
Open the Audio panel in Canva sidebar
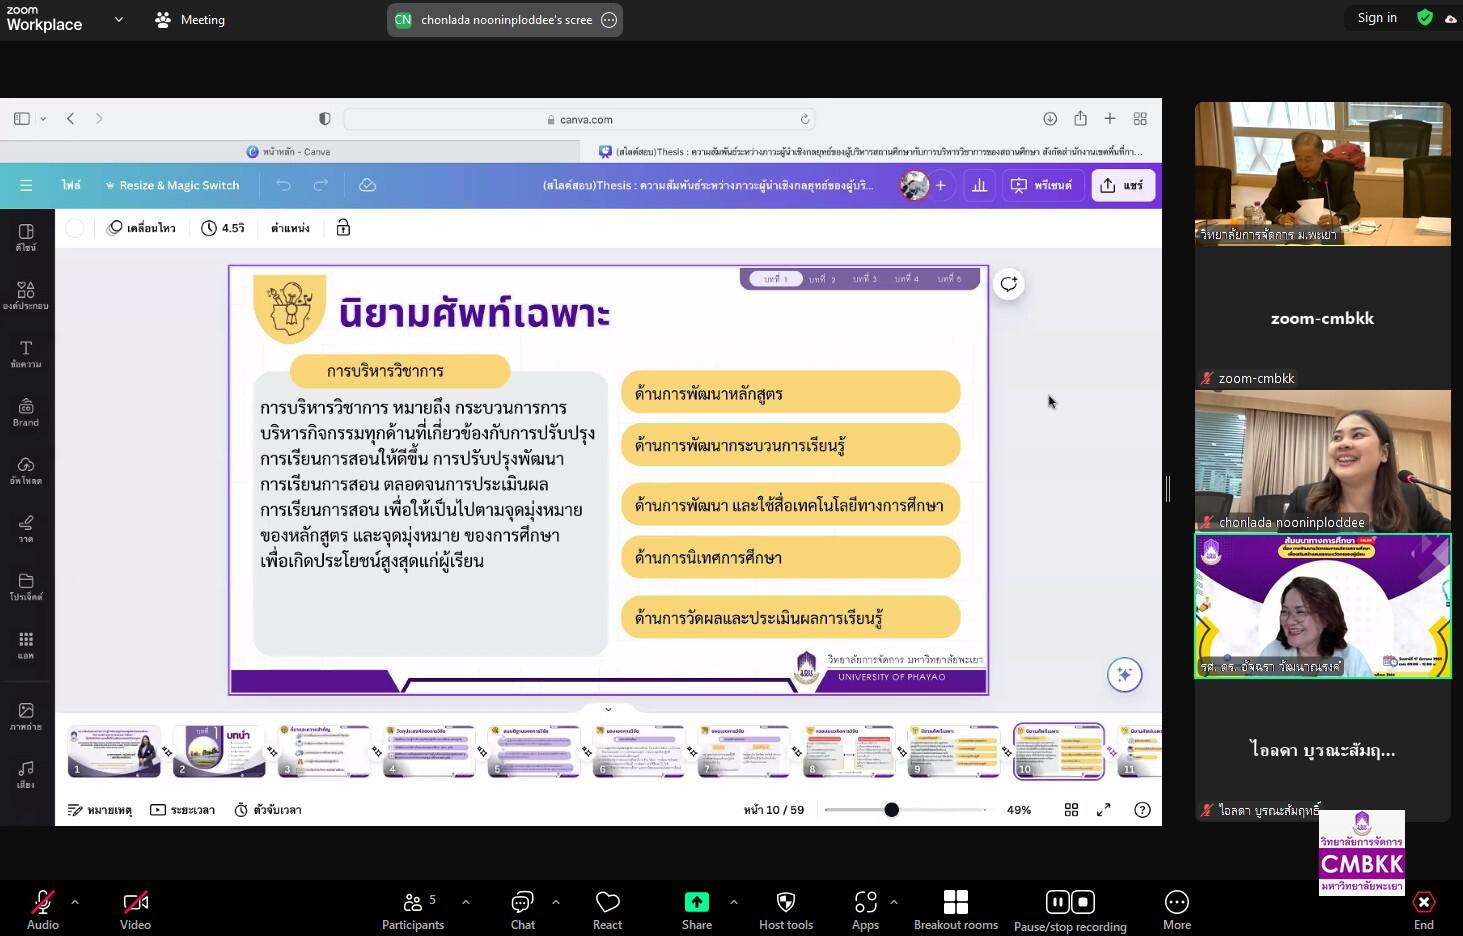(x=26, y=774)
